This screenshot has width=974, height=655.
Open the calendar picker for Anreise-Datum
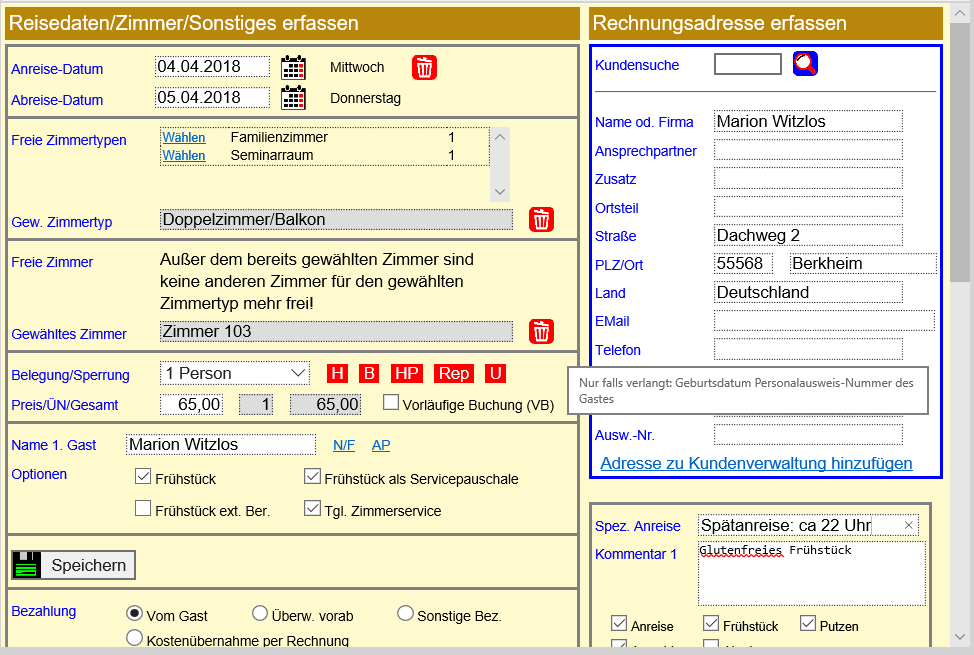pyautogui.click(x=295, y=66)
